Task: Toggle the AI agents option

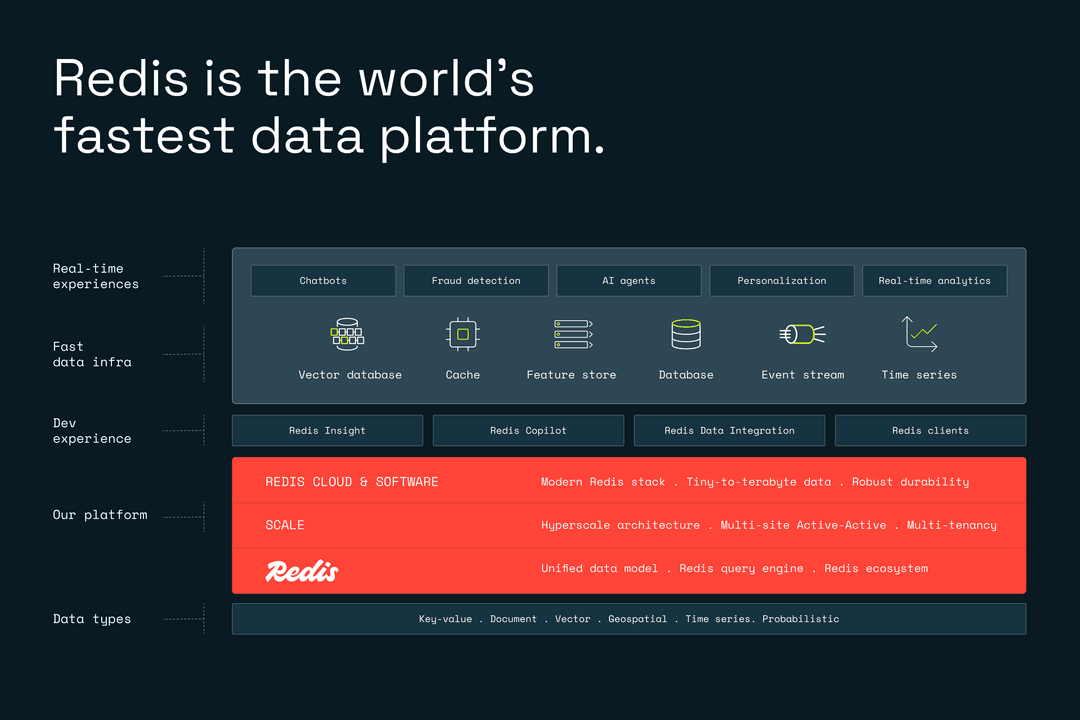Action: [x=628, y=280]
